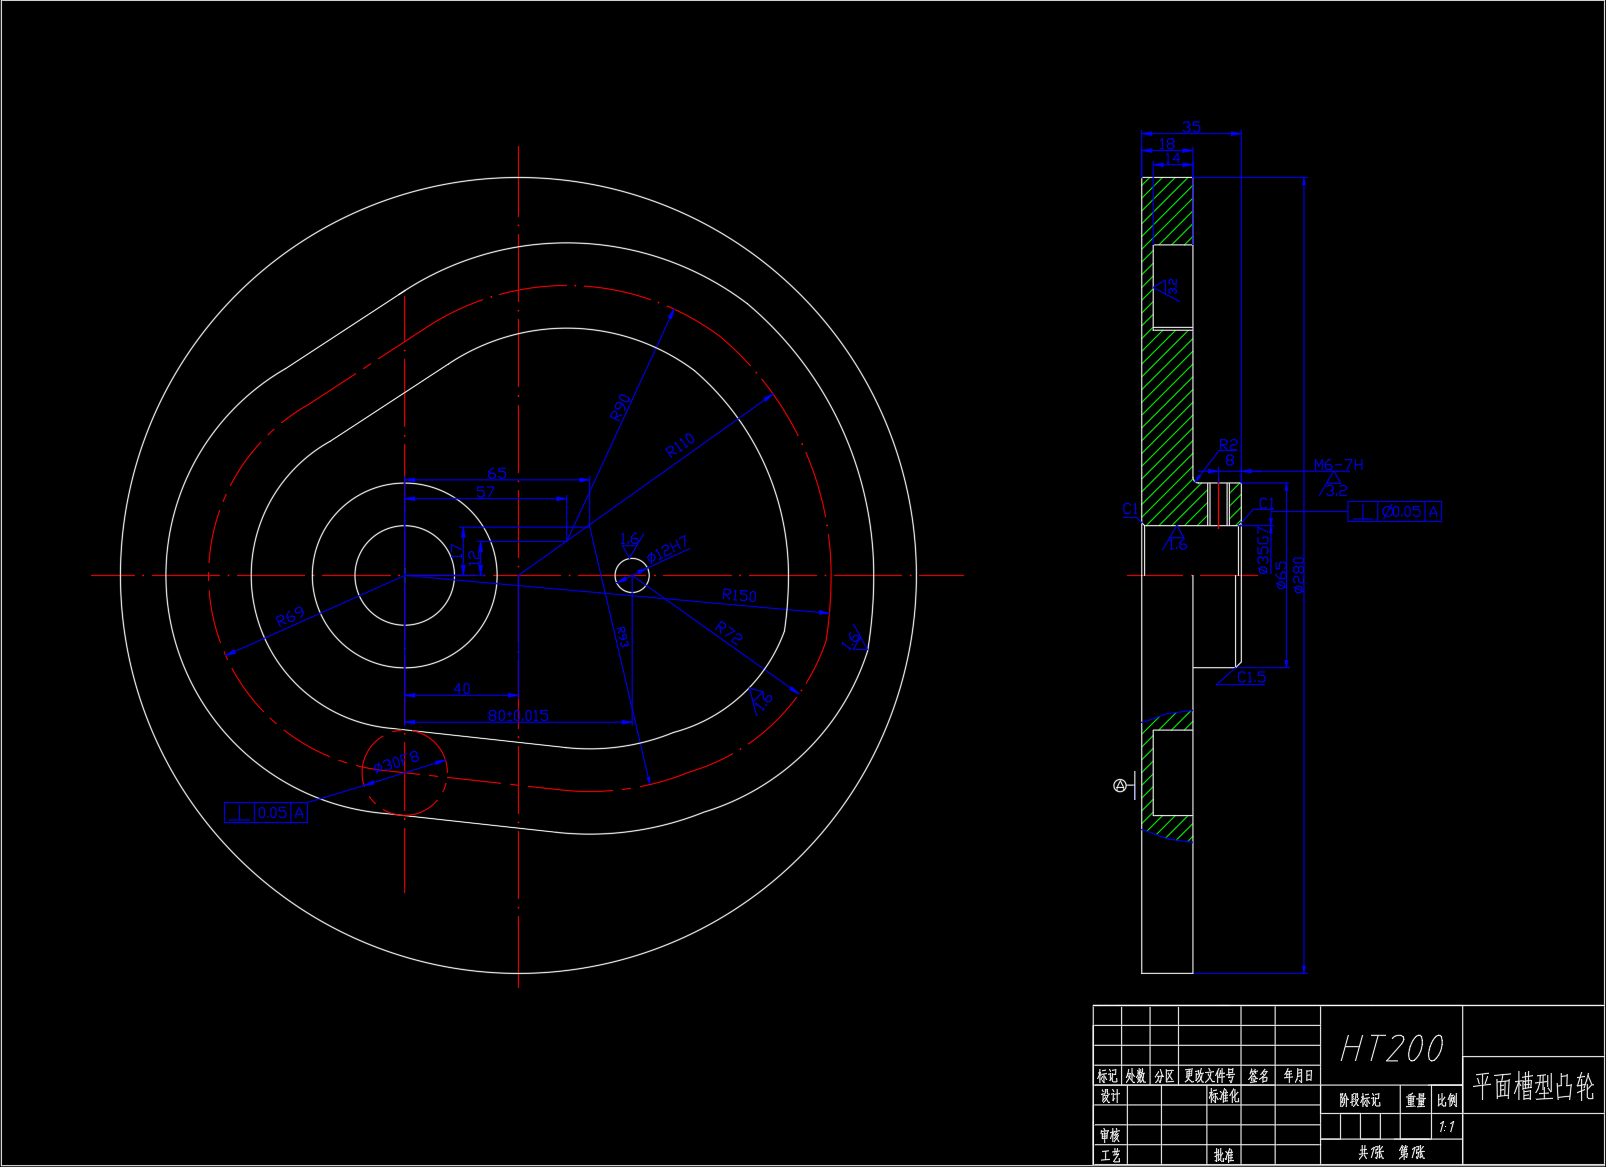Click the 比例 scale header

(1447, 1100)
